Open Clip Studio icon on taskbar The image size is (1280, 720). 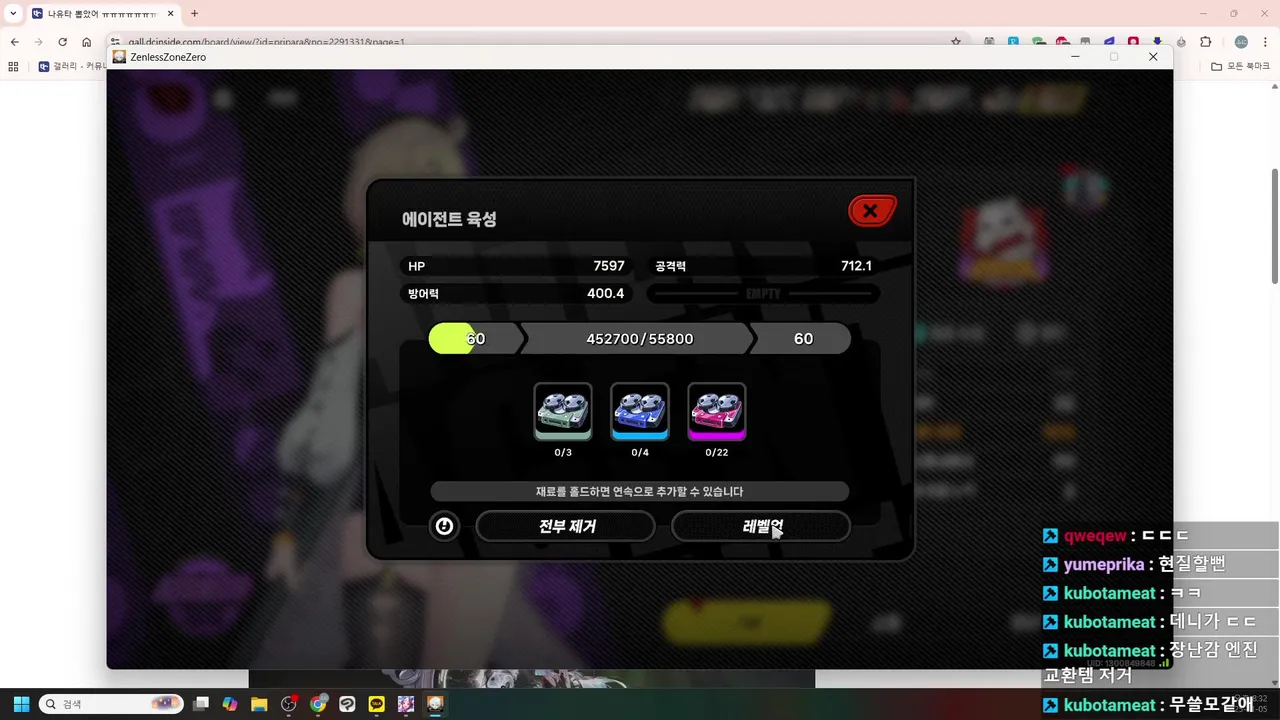[x=347, y=704]
